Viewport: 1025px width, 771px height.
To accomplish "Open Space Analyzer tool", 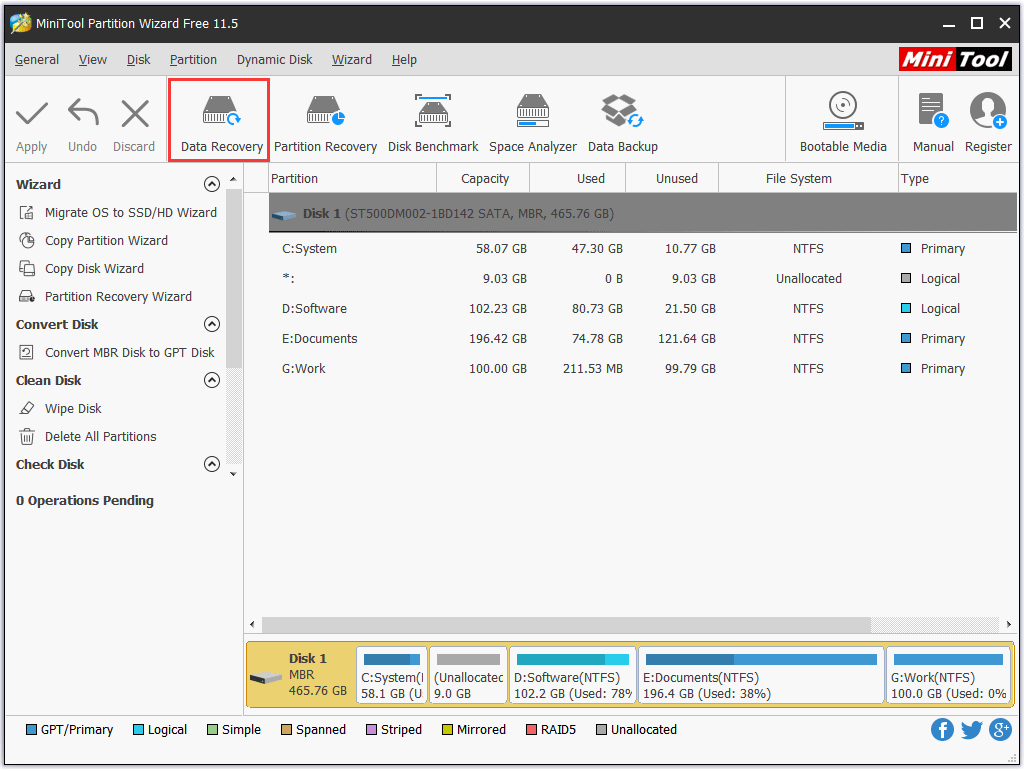I will [533, 123].
